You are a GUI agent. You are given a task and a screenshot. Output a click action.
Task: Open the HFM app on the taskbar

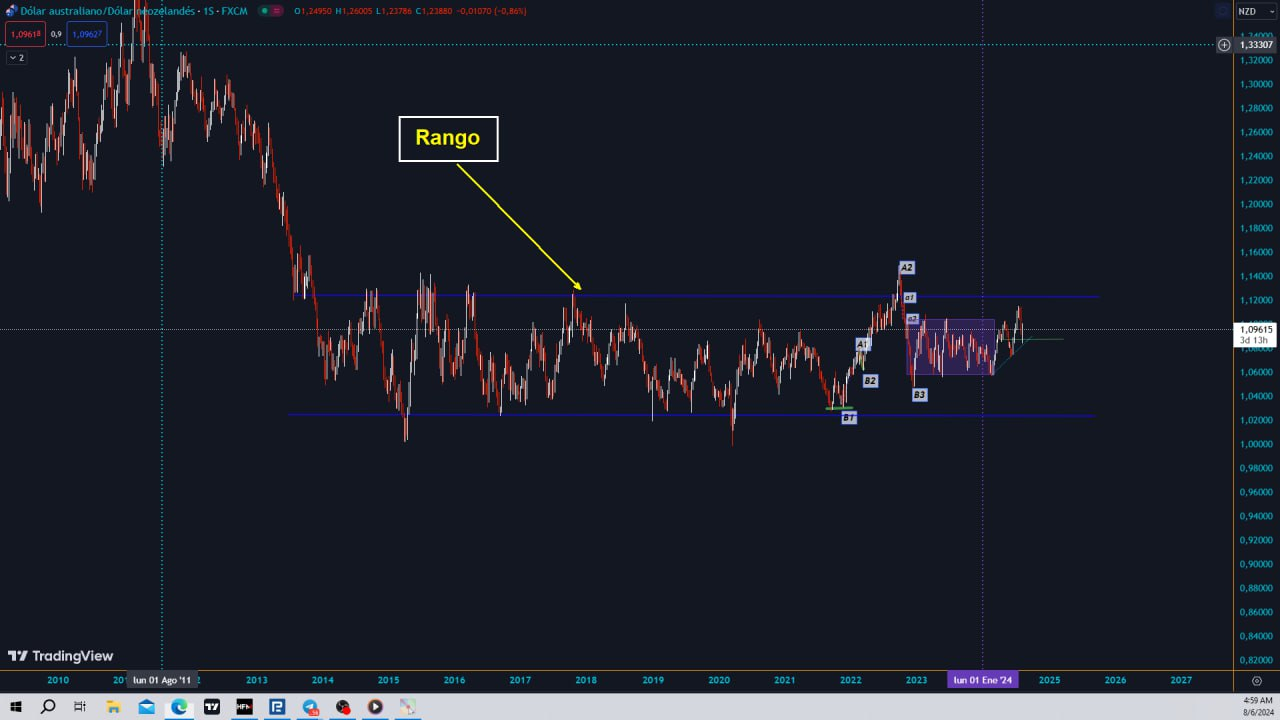coord(244,707)
